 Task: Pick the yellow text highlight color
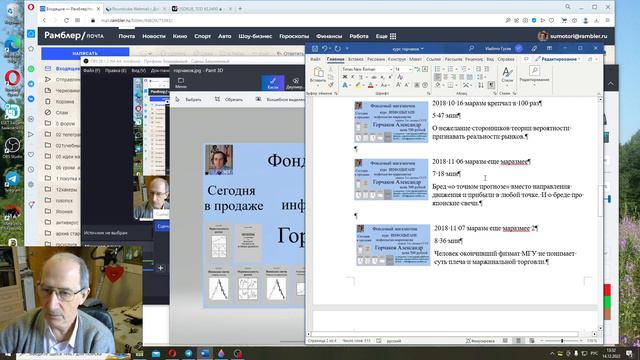[x=358, y=84]
